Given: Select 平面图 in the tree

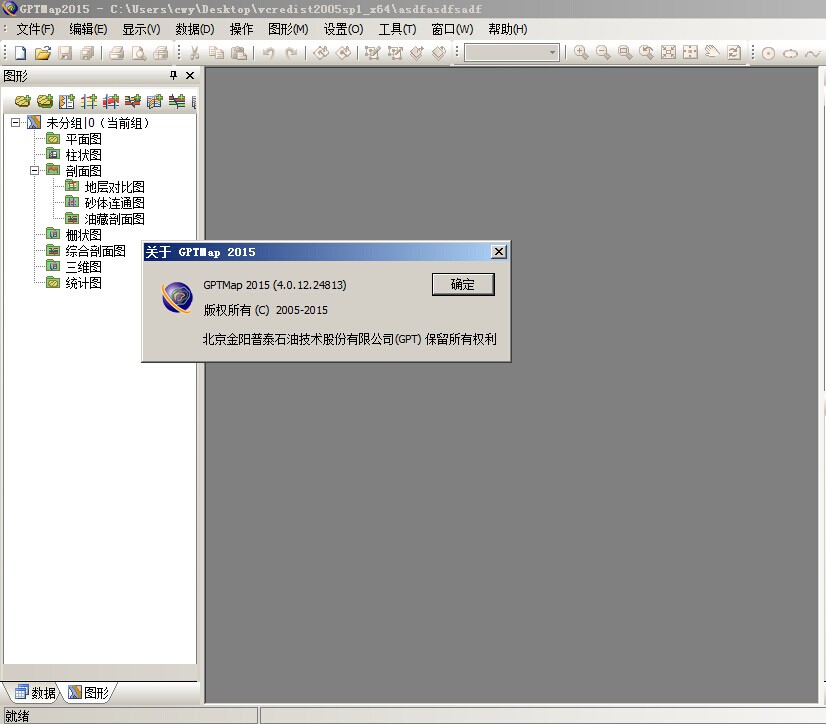Looking at the screenshot, I should (83, 139).
